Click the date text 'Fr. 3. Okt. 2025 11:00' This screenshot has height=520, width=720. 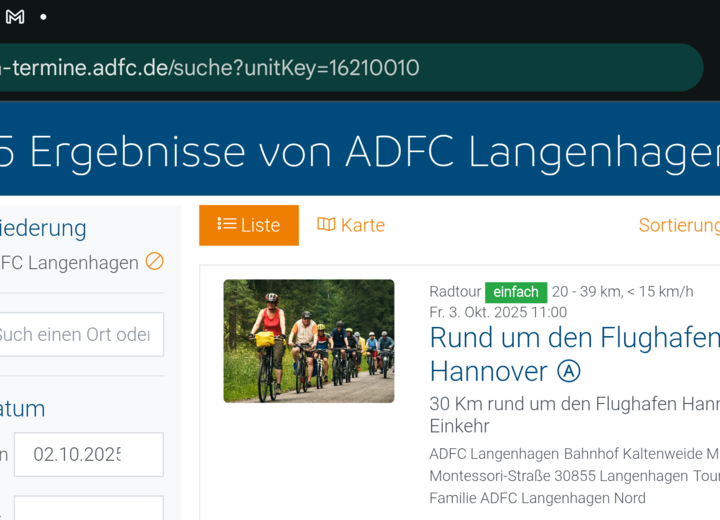[498, 312]
